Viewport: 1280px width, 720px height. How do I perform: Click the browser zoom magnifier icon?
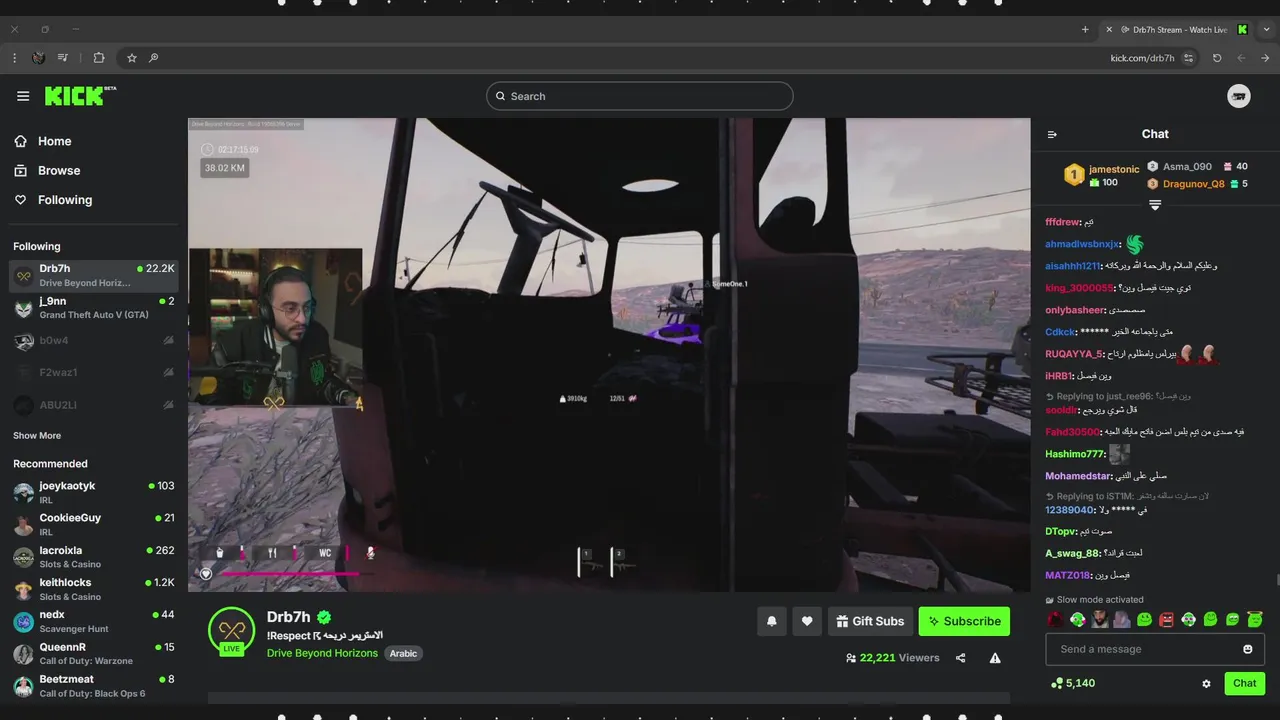pyautogui.click(x=153, y=58)
